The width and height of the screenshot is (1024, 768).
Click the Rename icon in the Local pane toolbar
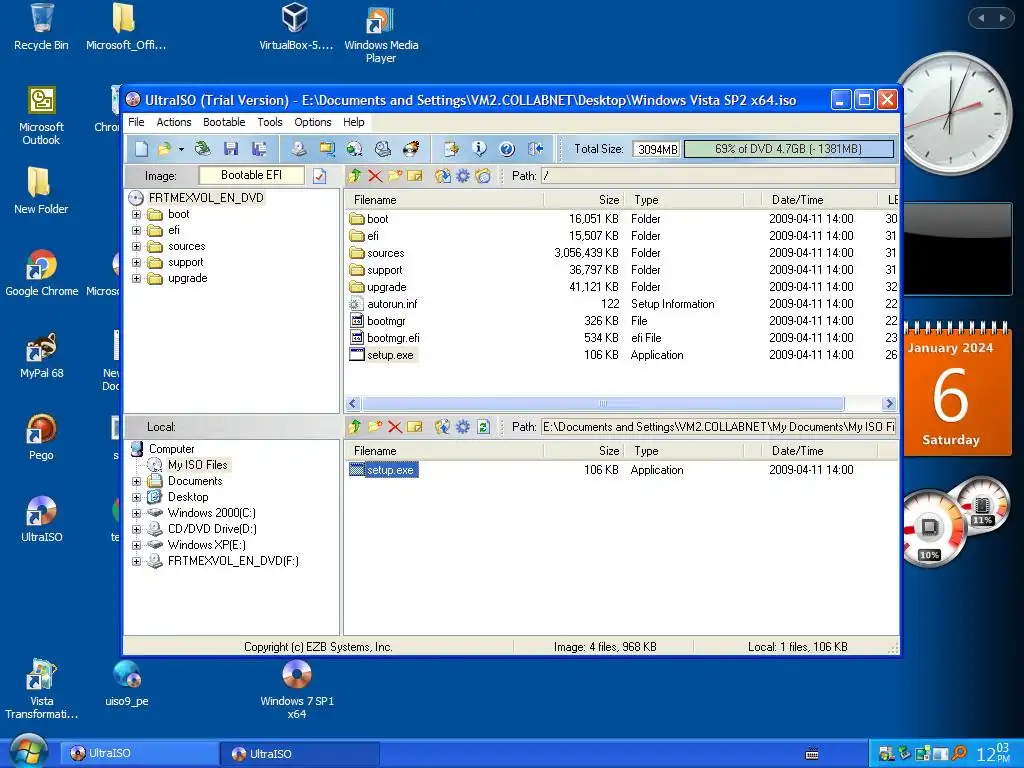(415, 426)
